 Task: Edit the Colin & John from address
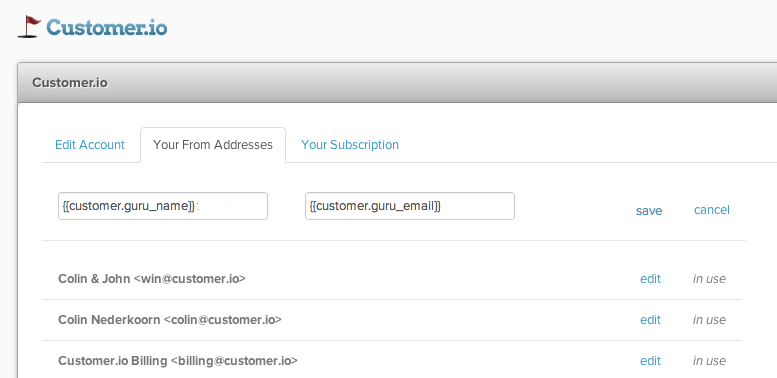(x=650, y=279)
